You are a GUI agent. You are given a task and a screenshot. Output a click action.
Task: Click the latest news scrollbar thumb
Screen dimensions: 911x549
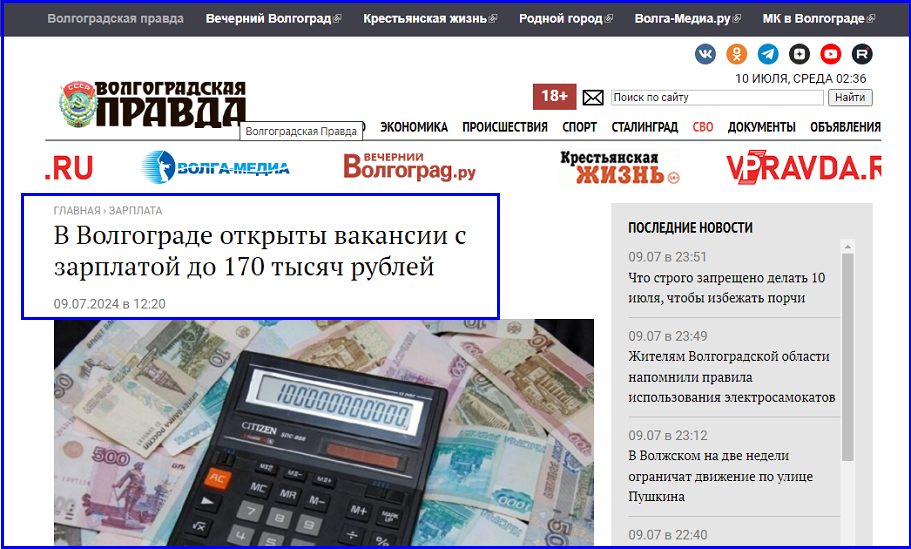(848, 357)
